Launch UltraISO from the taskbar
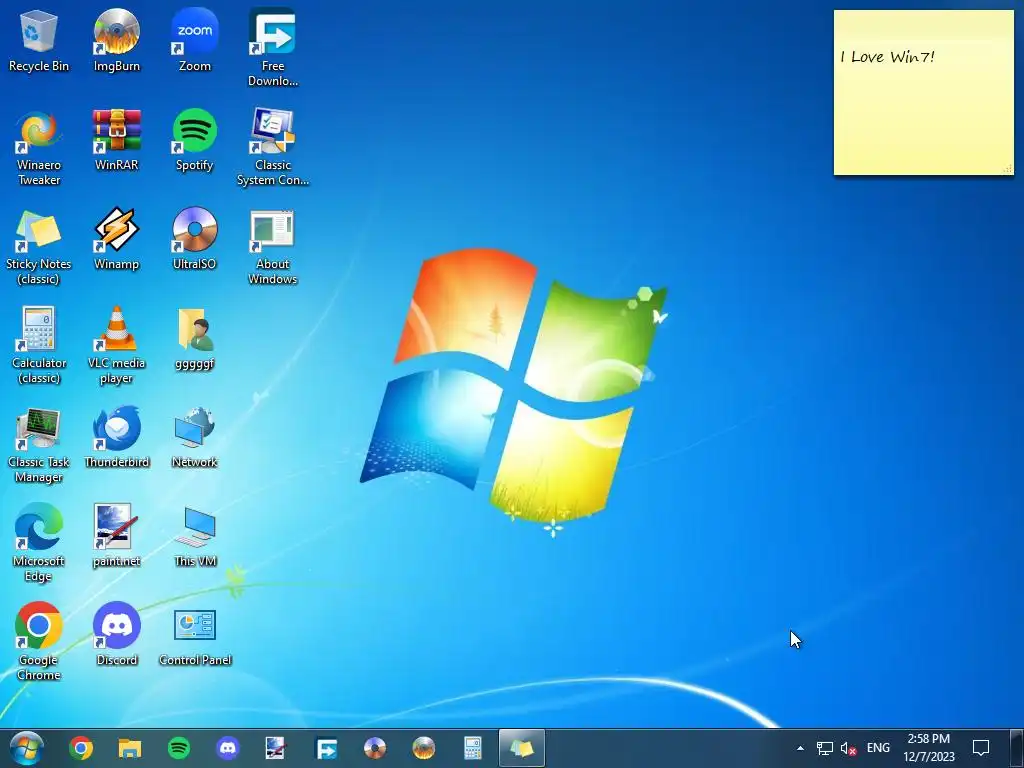This screenshot has height=768, width=1024. (x=375, y=748)
